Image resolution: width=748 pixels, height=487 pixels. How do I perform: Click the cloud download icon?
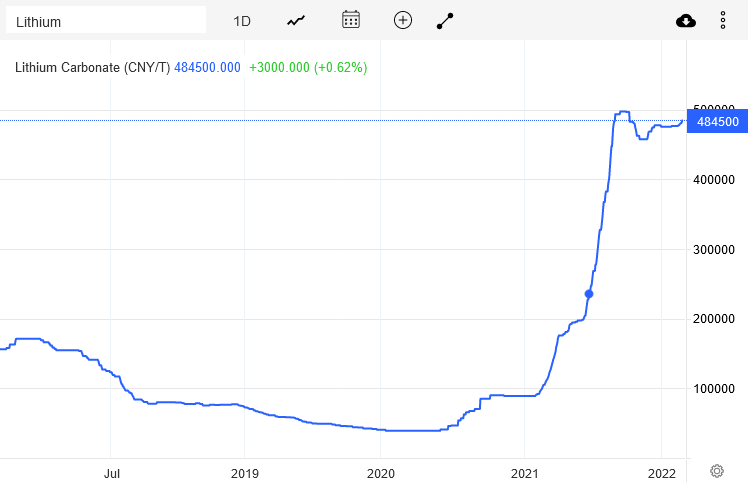click(x=686, y=21)
